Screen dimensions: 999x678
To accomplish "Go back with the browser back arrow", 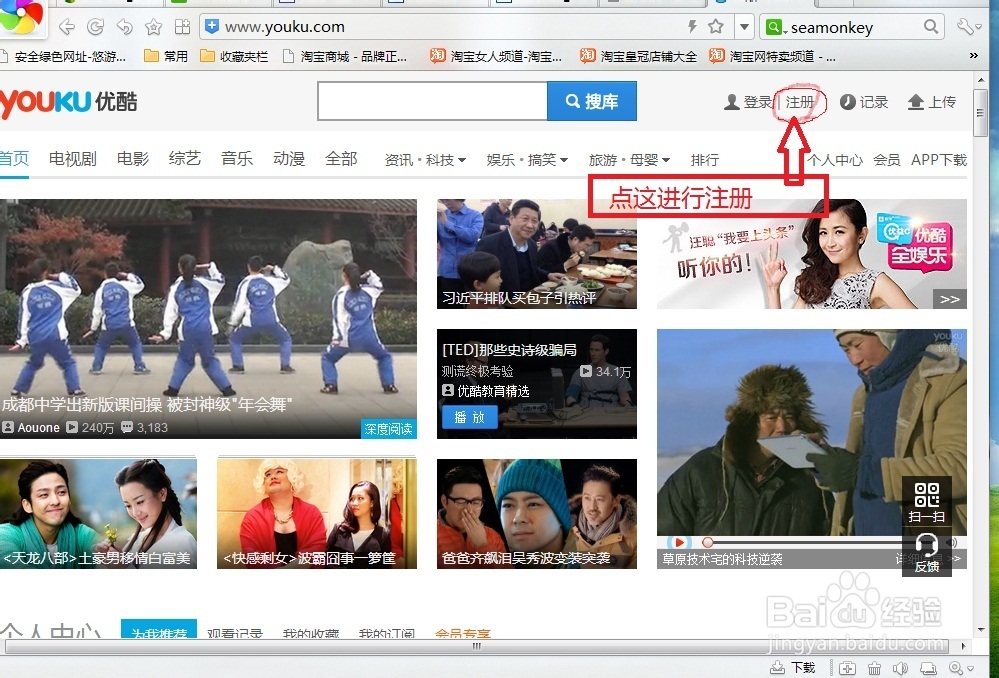I will [66, 27].
